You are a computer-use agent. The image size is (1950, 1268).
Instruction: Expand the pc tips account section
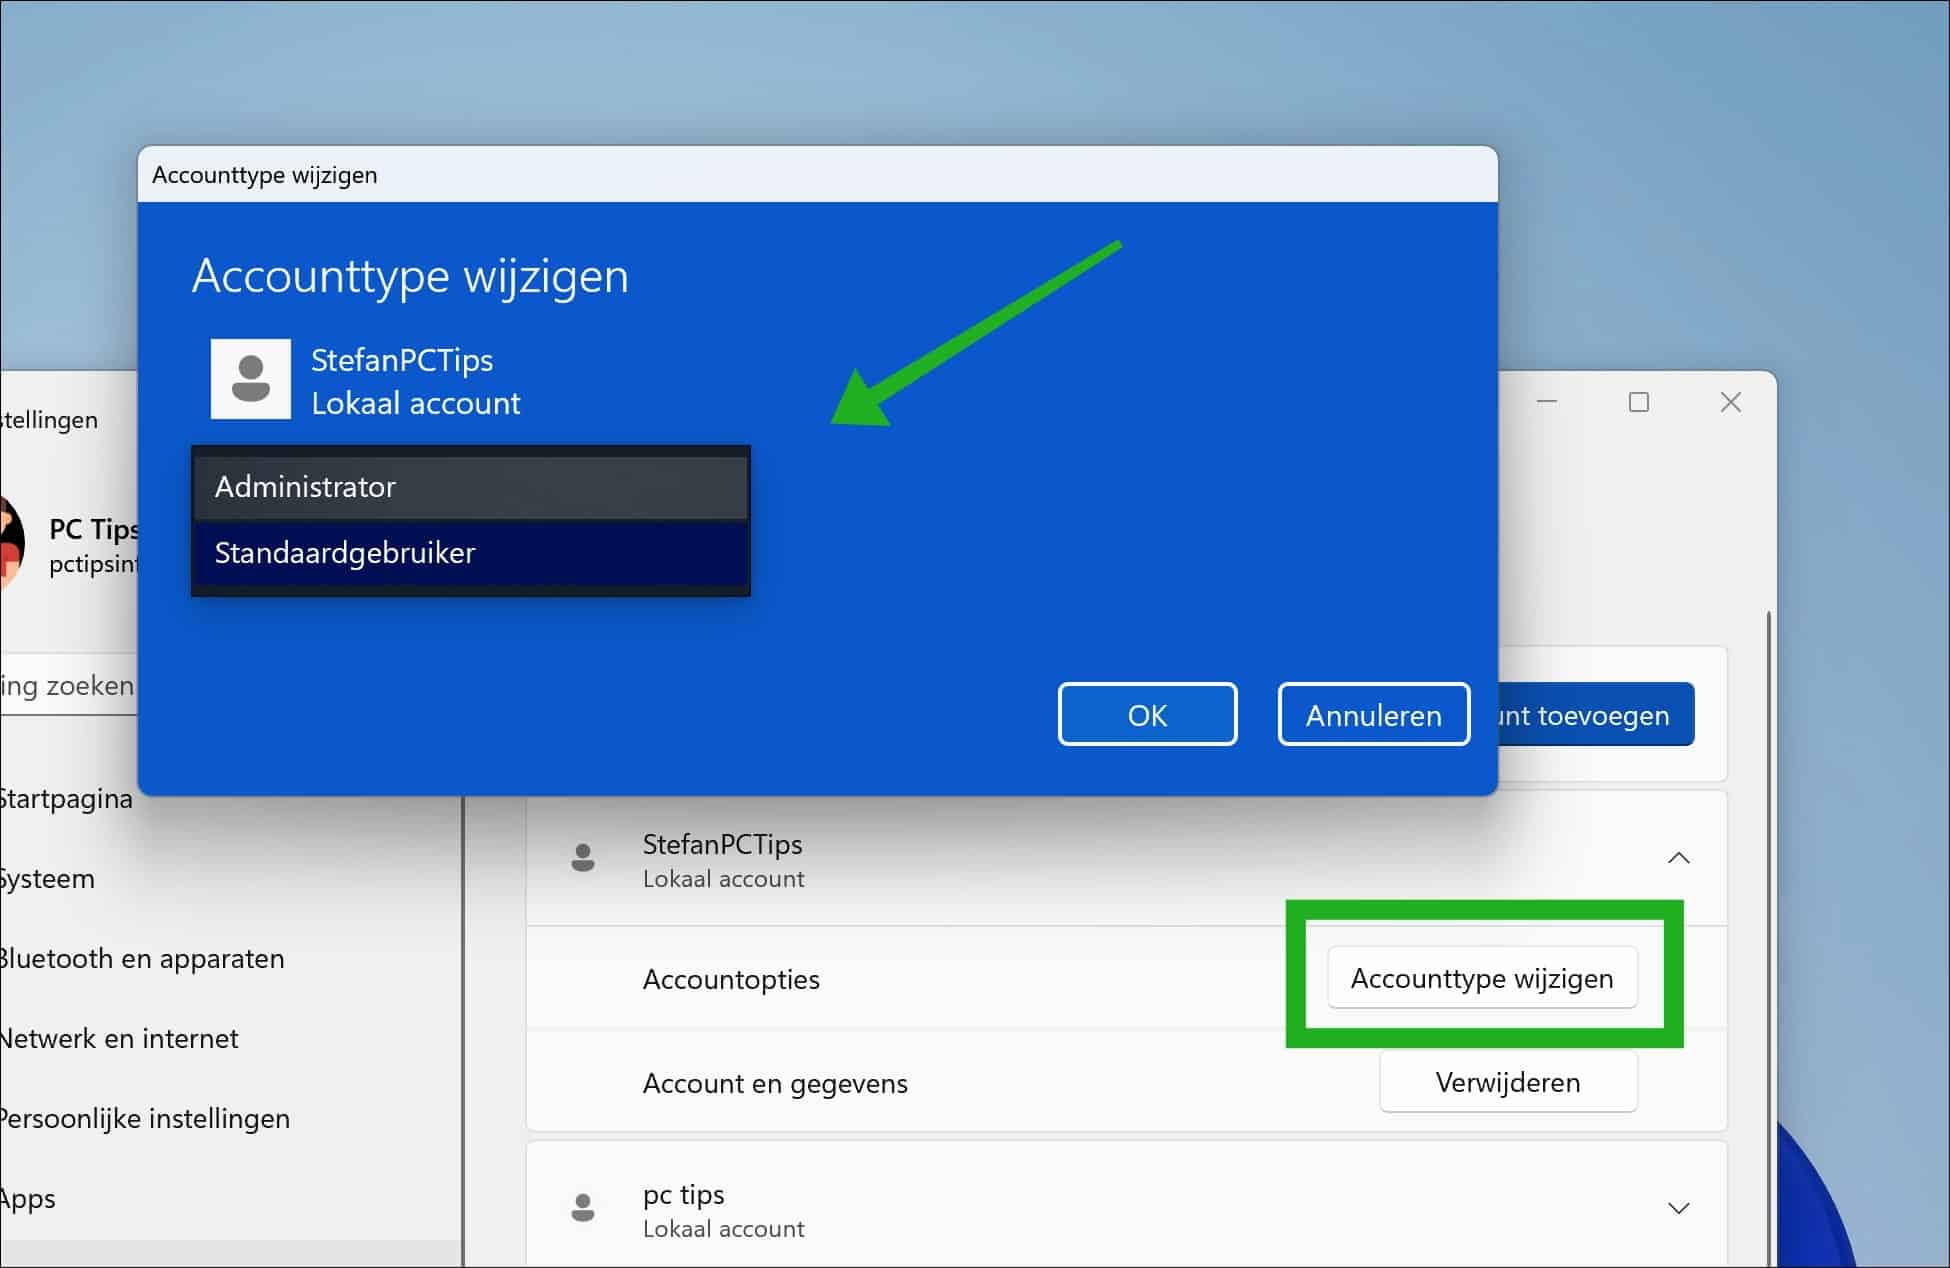pyautogui.click(x=1680, y=1208)
